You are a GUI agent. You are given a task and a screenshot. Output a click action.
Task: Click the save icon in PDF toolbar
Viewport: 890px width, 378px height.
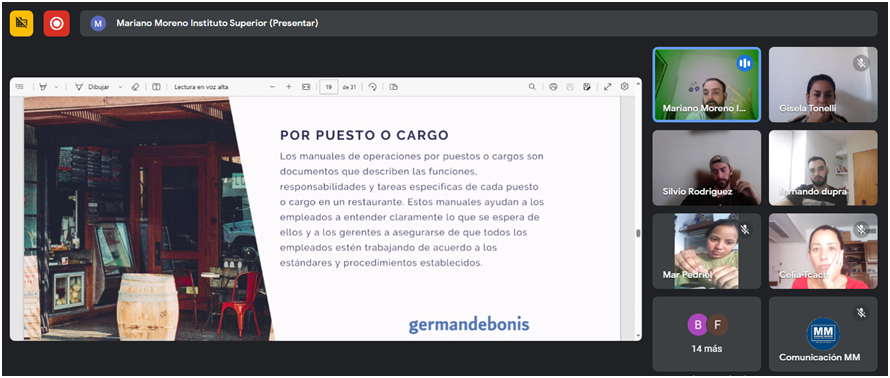point(570,87)
